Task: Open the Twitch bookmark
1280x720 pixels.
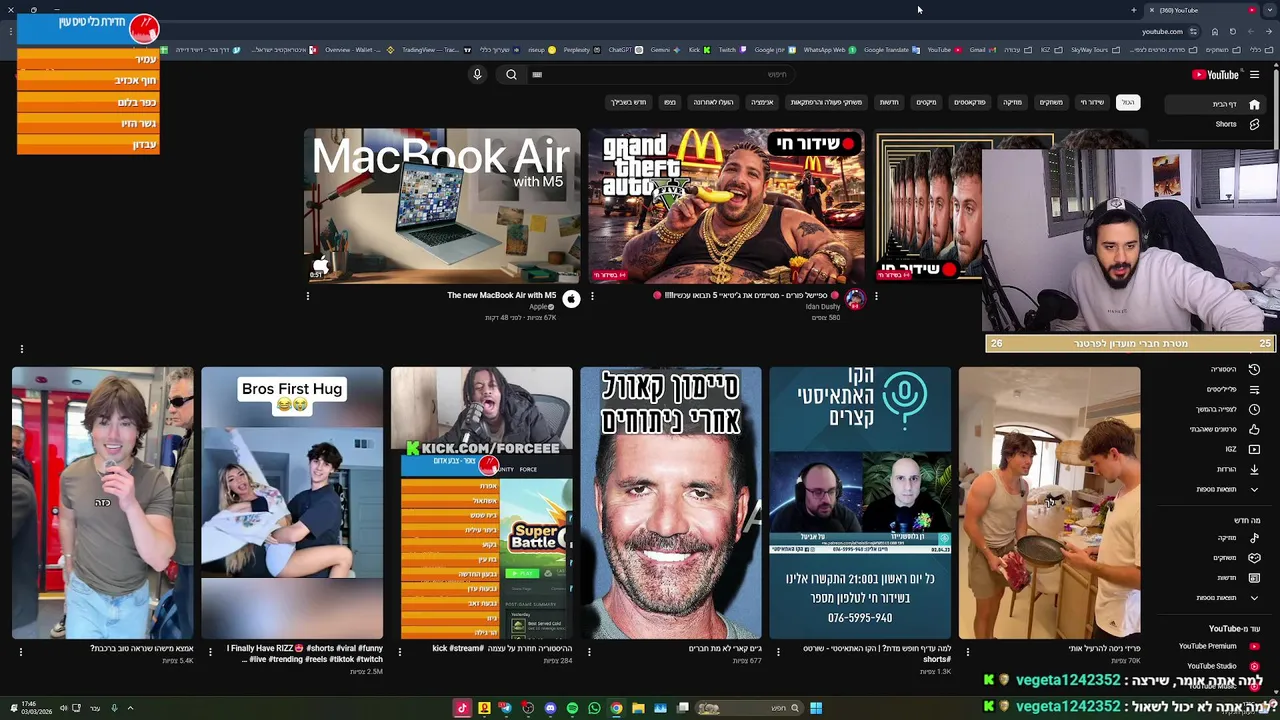Action: pos(731,49)
